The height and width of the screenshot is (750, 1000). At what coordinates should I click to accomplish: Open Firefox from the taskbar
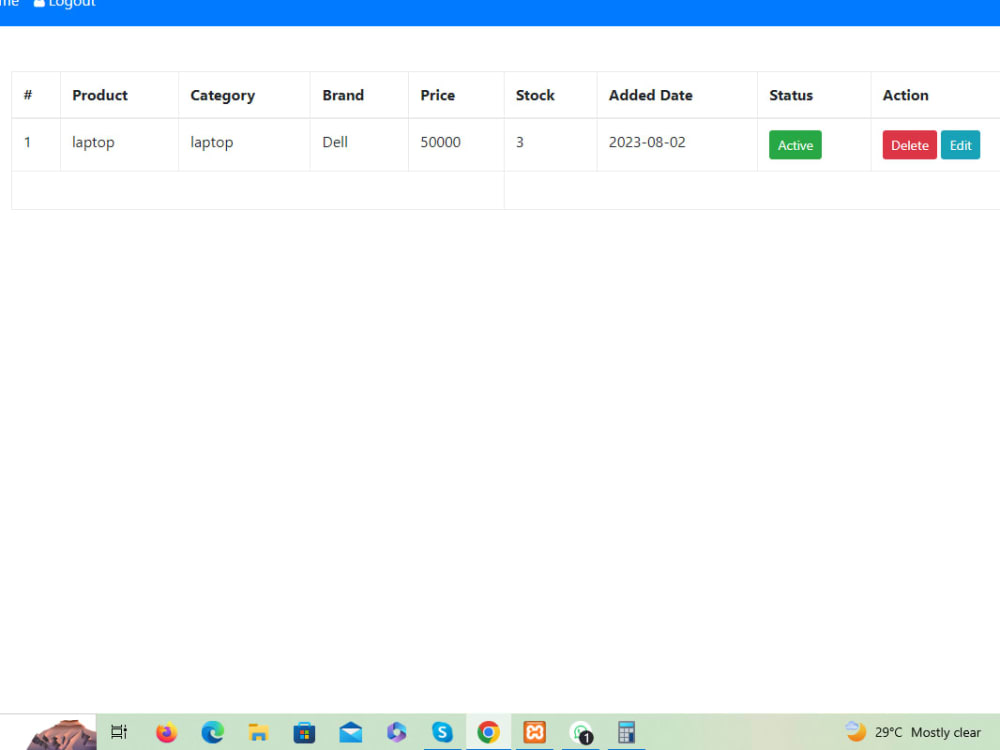coord(166,732)
